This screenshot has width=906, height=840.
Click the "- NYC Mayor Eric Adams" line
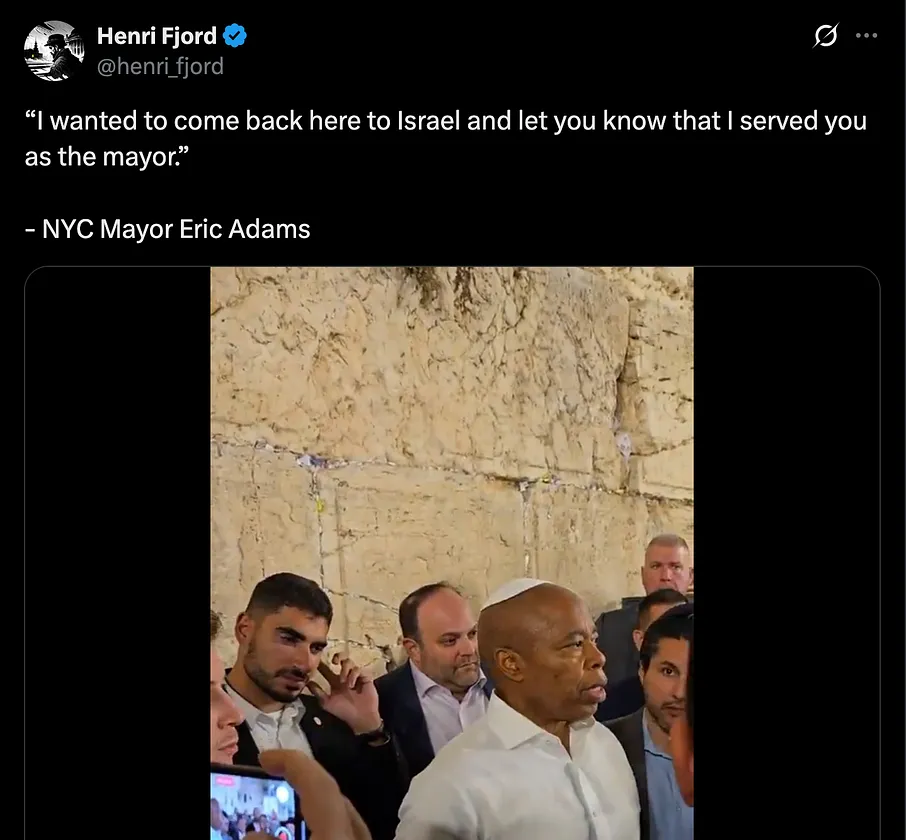168,229
